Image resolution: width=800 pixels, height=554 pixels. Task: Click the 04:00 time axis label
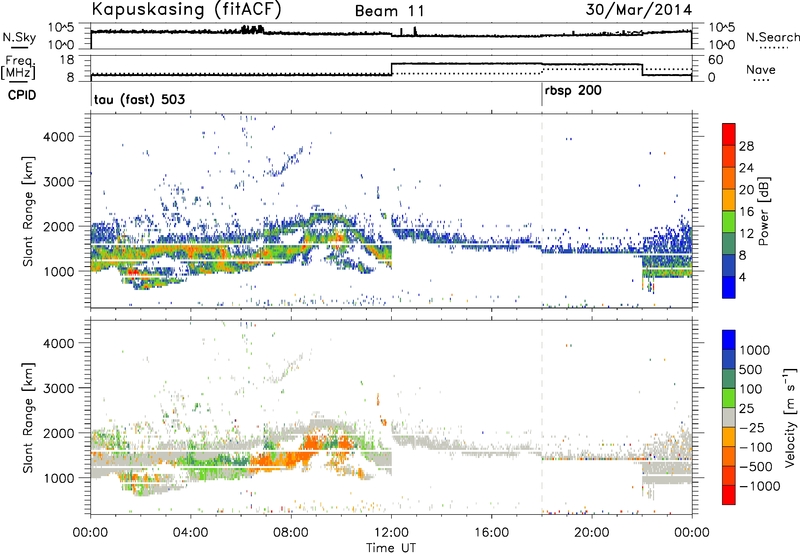point(190,533)
